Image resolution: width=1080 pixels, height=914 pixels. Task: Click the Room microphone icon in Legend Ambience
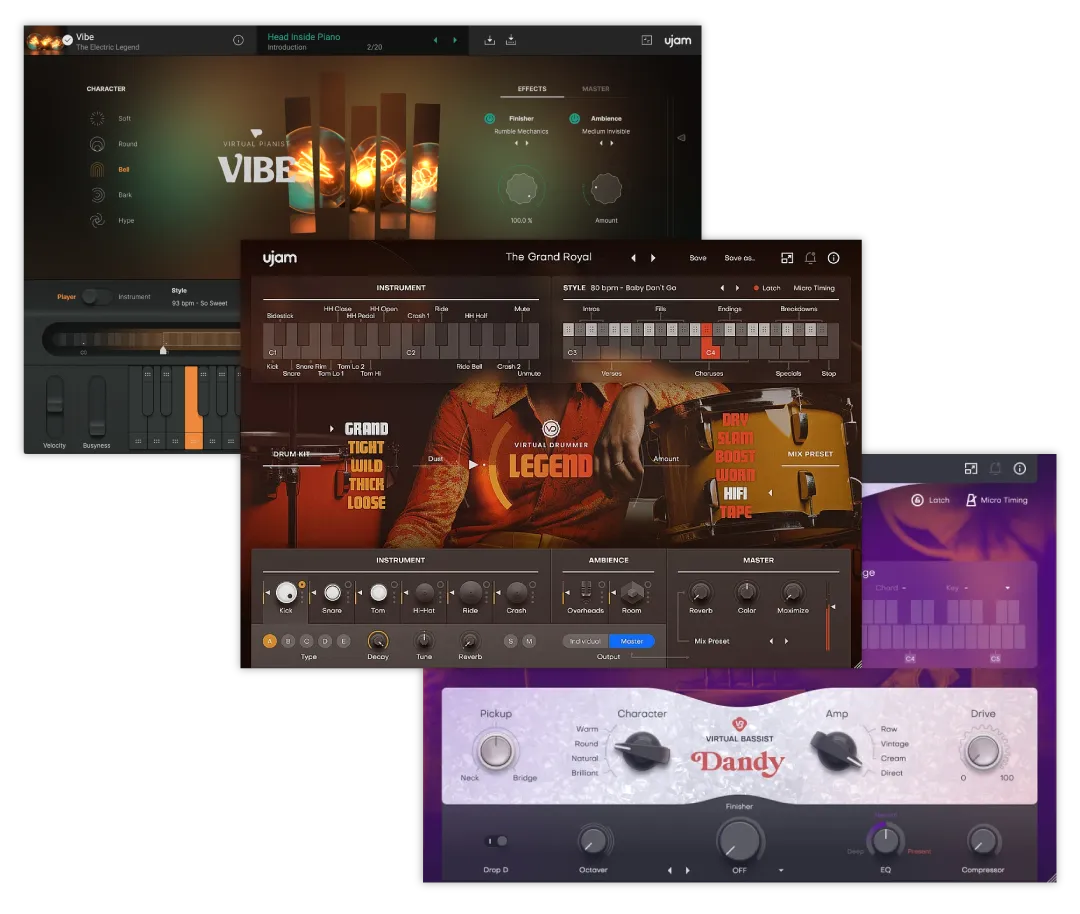pyautogui.click(x=632, y=592)
